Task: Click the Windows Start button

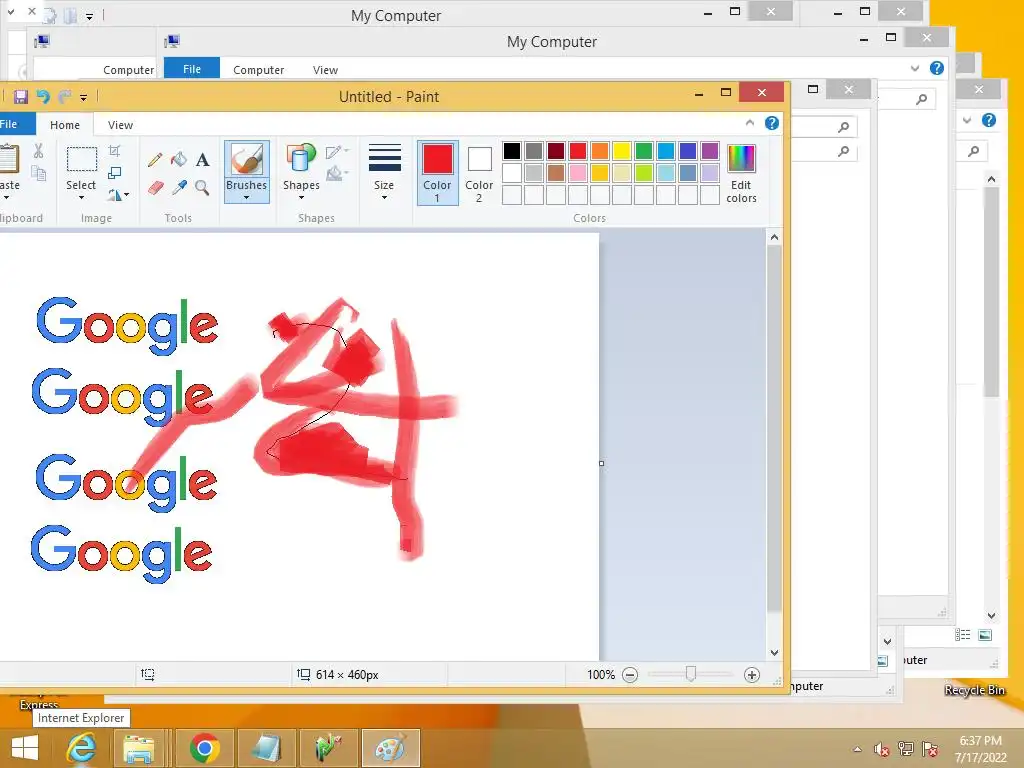Action: (x=25, y=748)
